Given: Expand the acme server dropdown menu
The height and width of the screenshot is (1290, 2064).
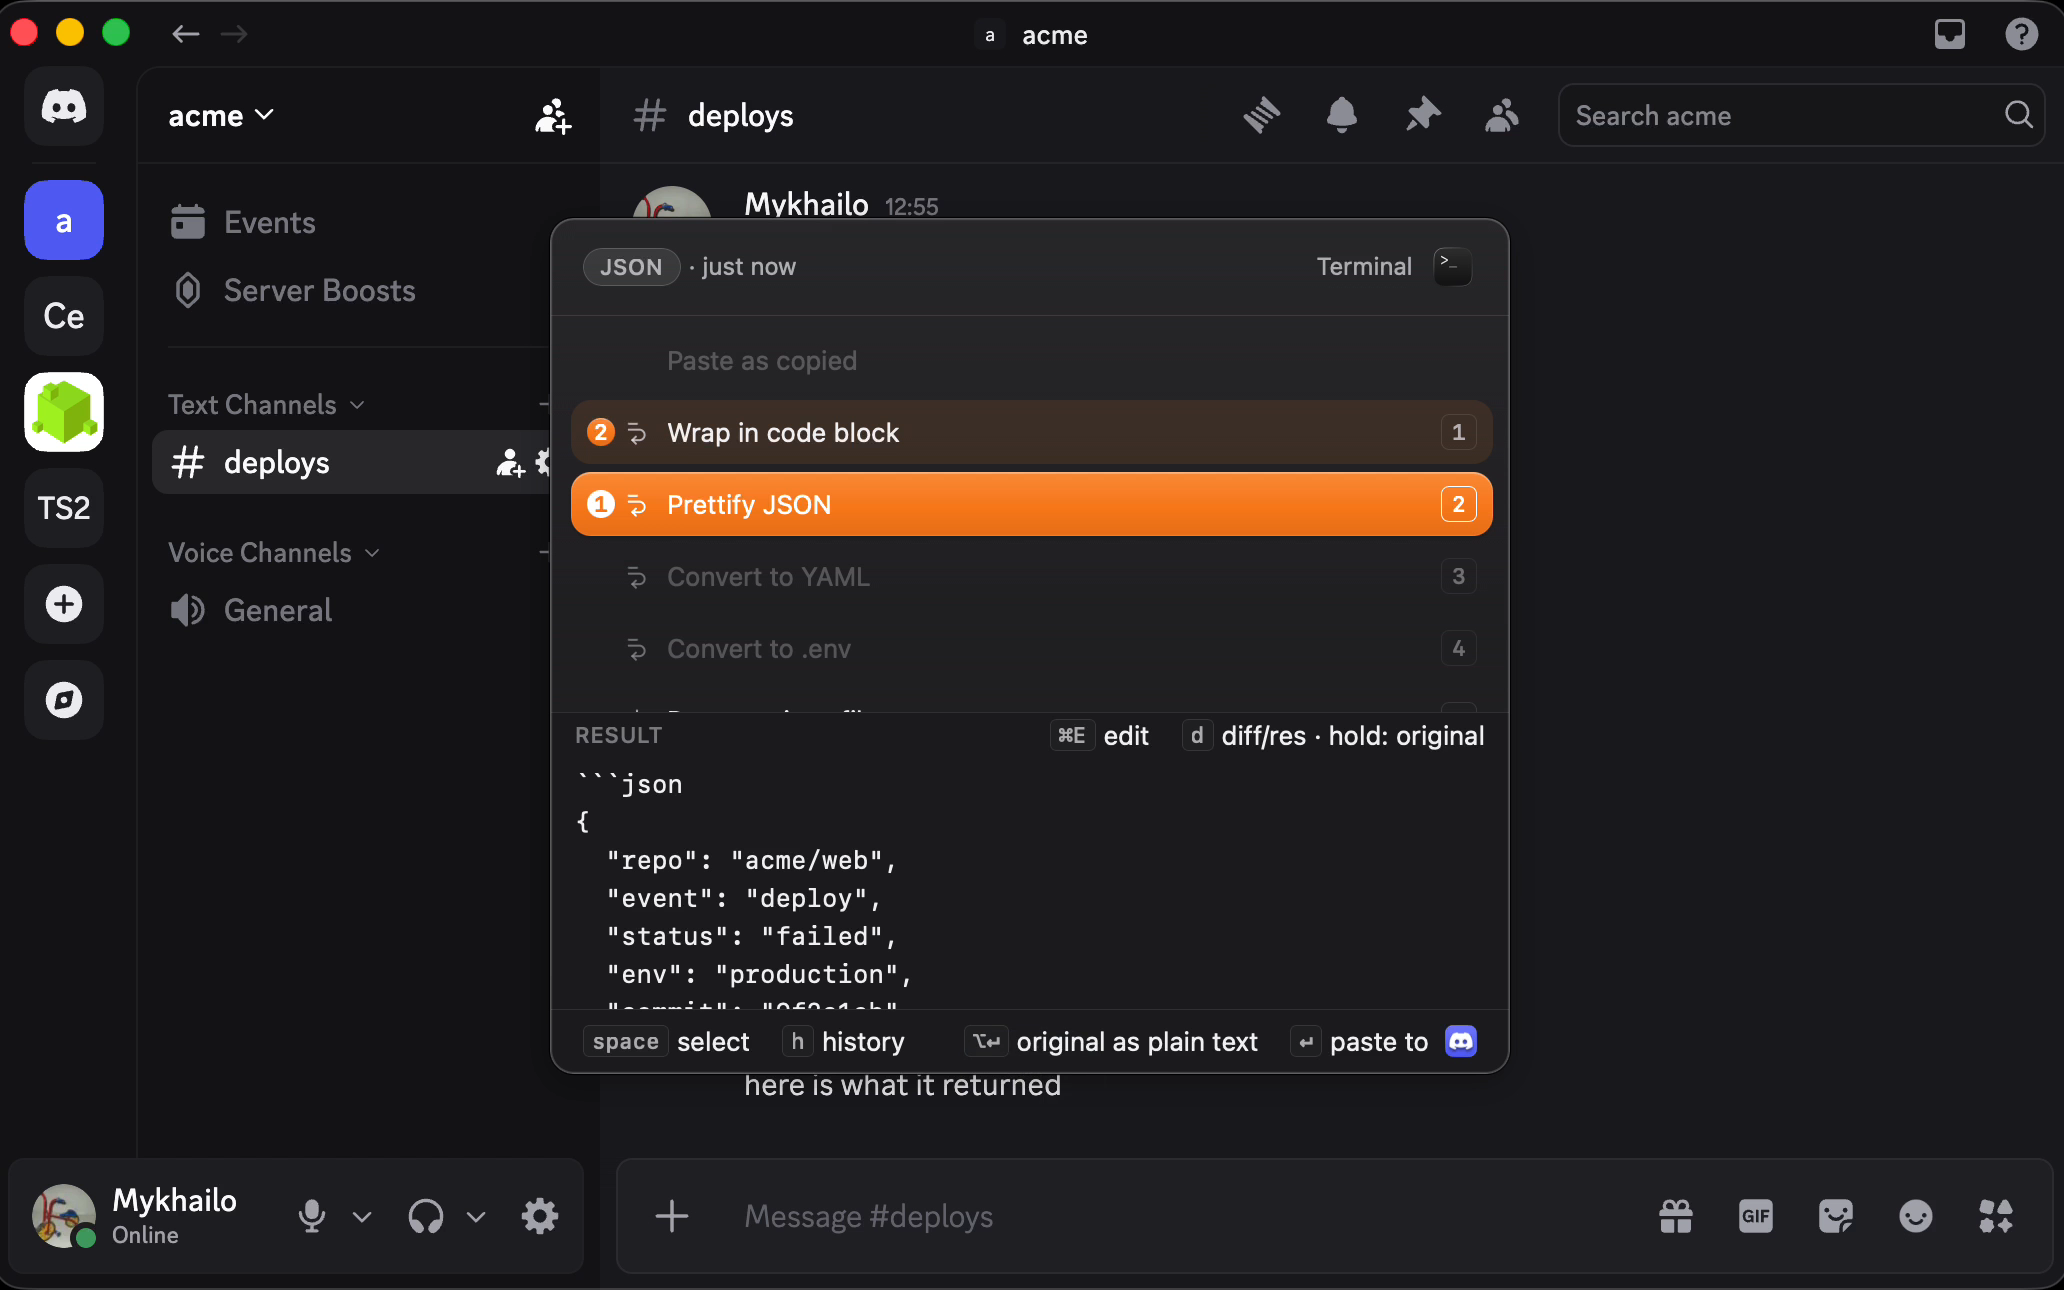Looking at the screenshot, I should [x=221, y=115].
